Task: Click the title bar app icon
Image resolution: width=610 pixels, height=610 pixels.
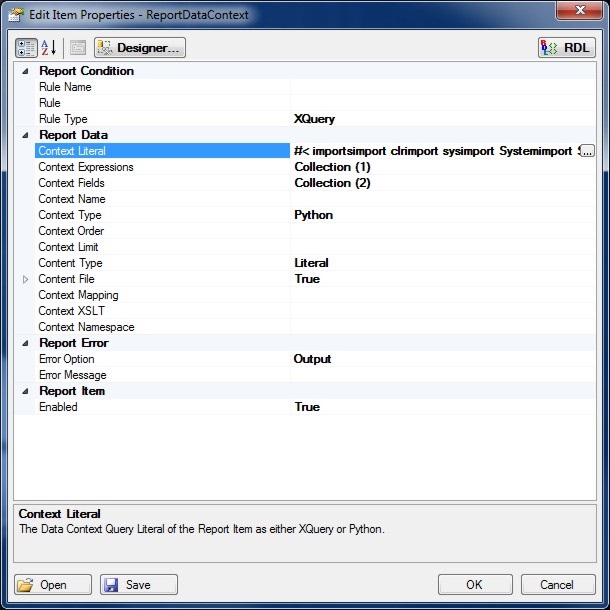Action: (x=17, y=15)
